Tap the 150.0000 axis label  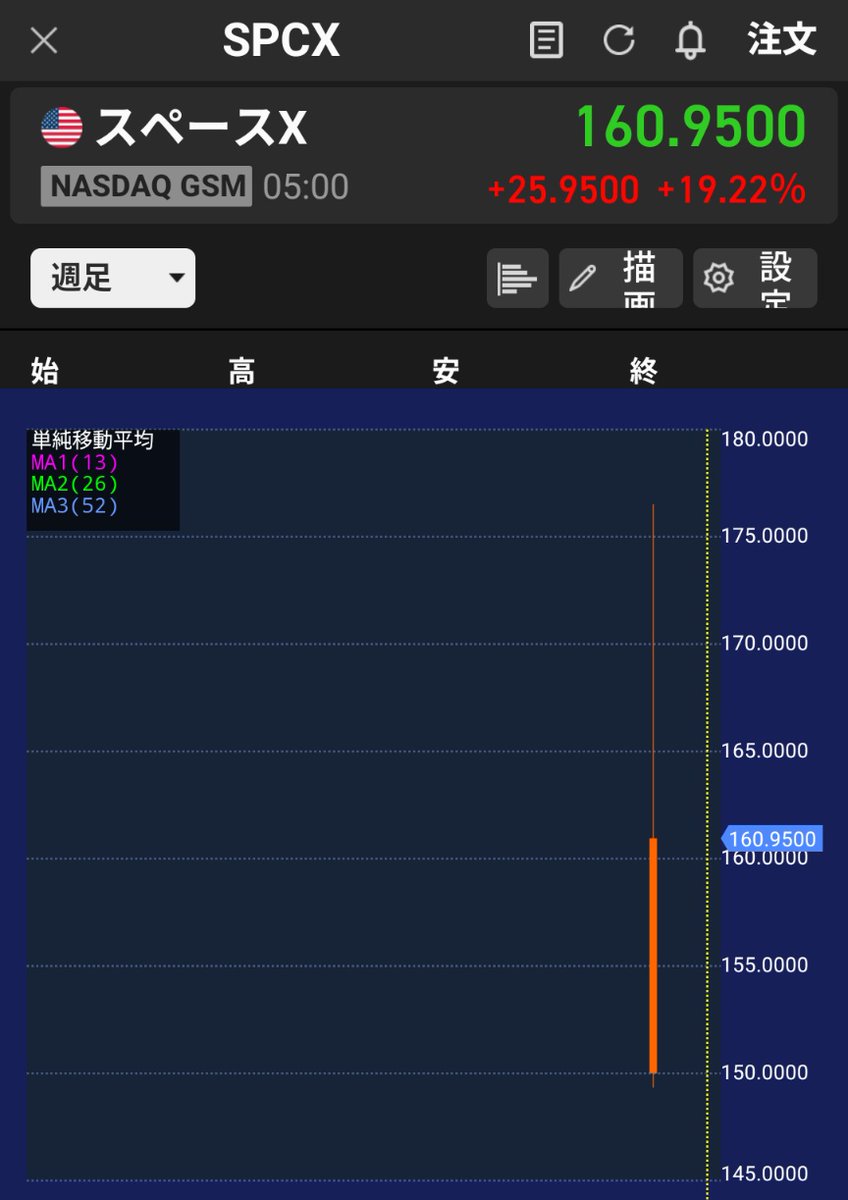(x=765, y=1072)
